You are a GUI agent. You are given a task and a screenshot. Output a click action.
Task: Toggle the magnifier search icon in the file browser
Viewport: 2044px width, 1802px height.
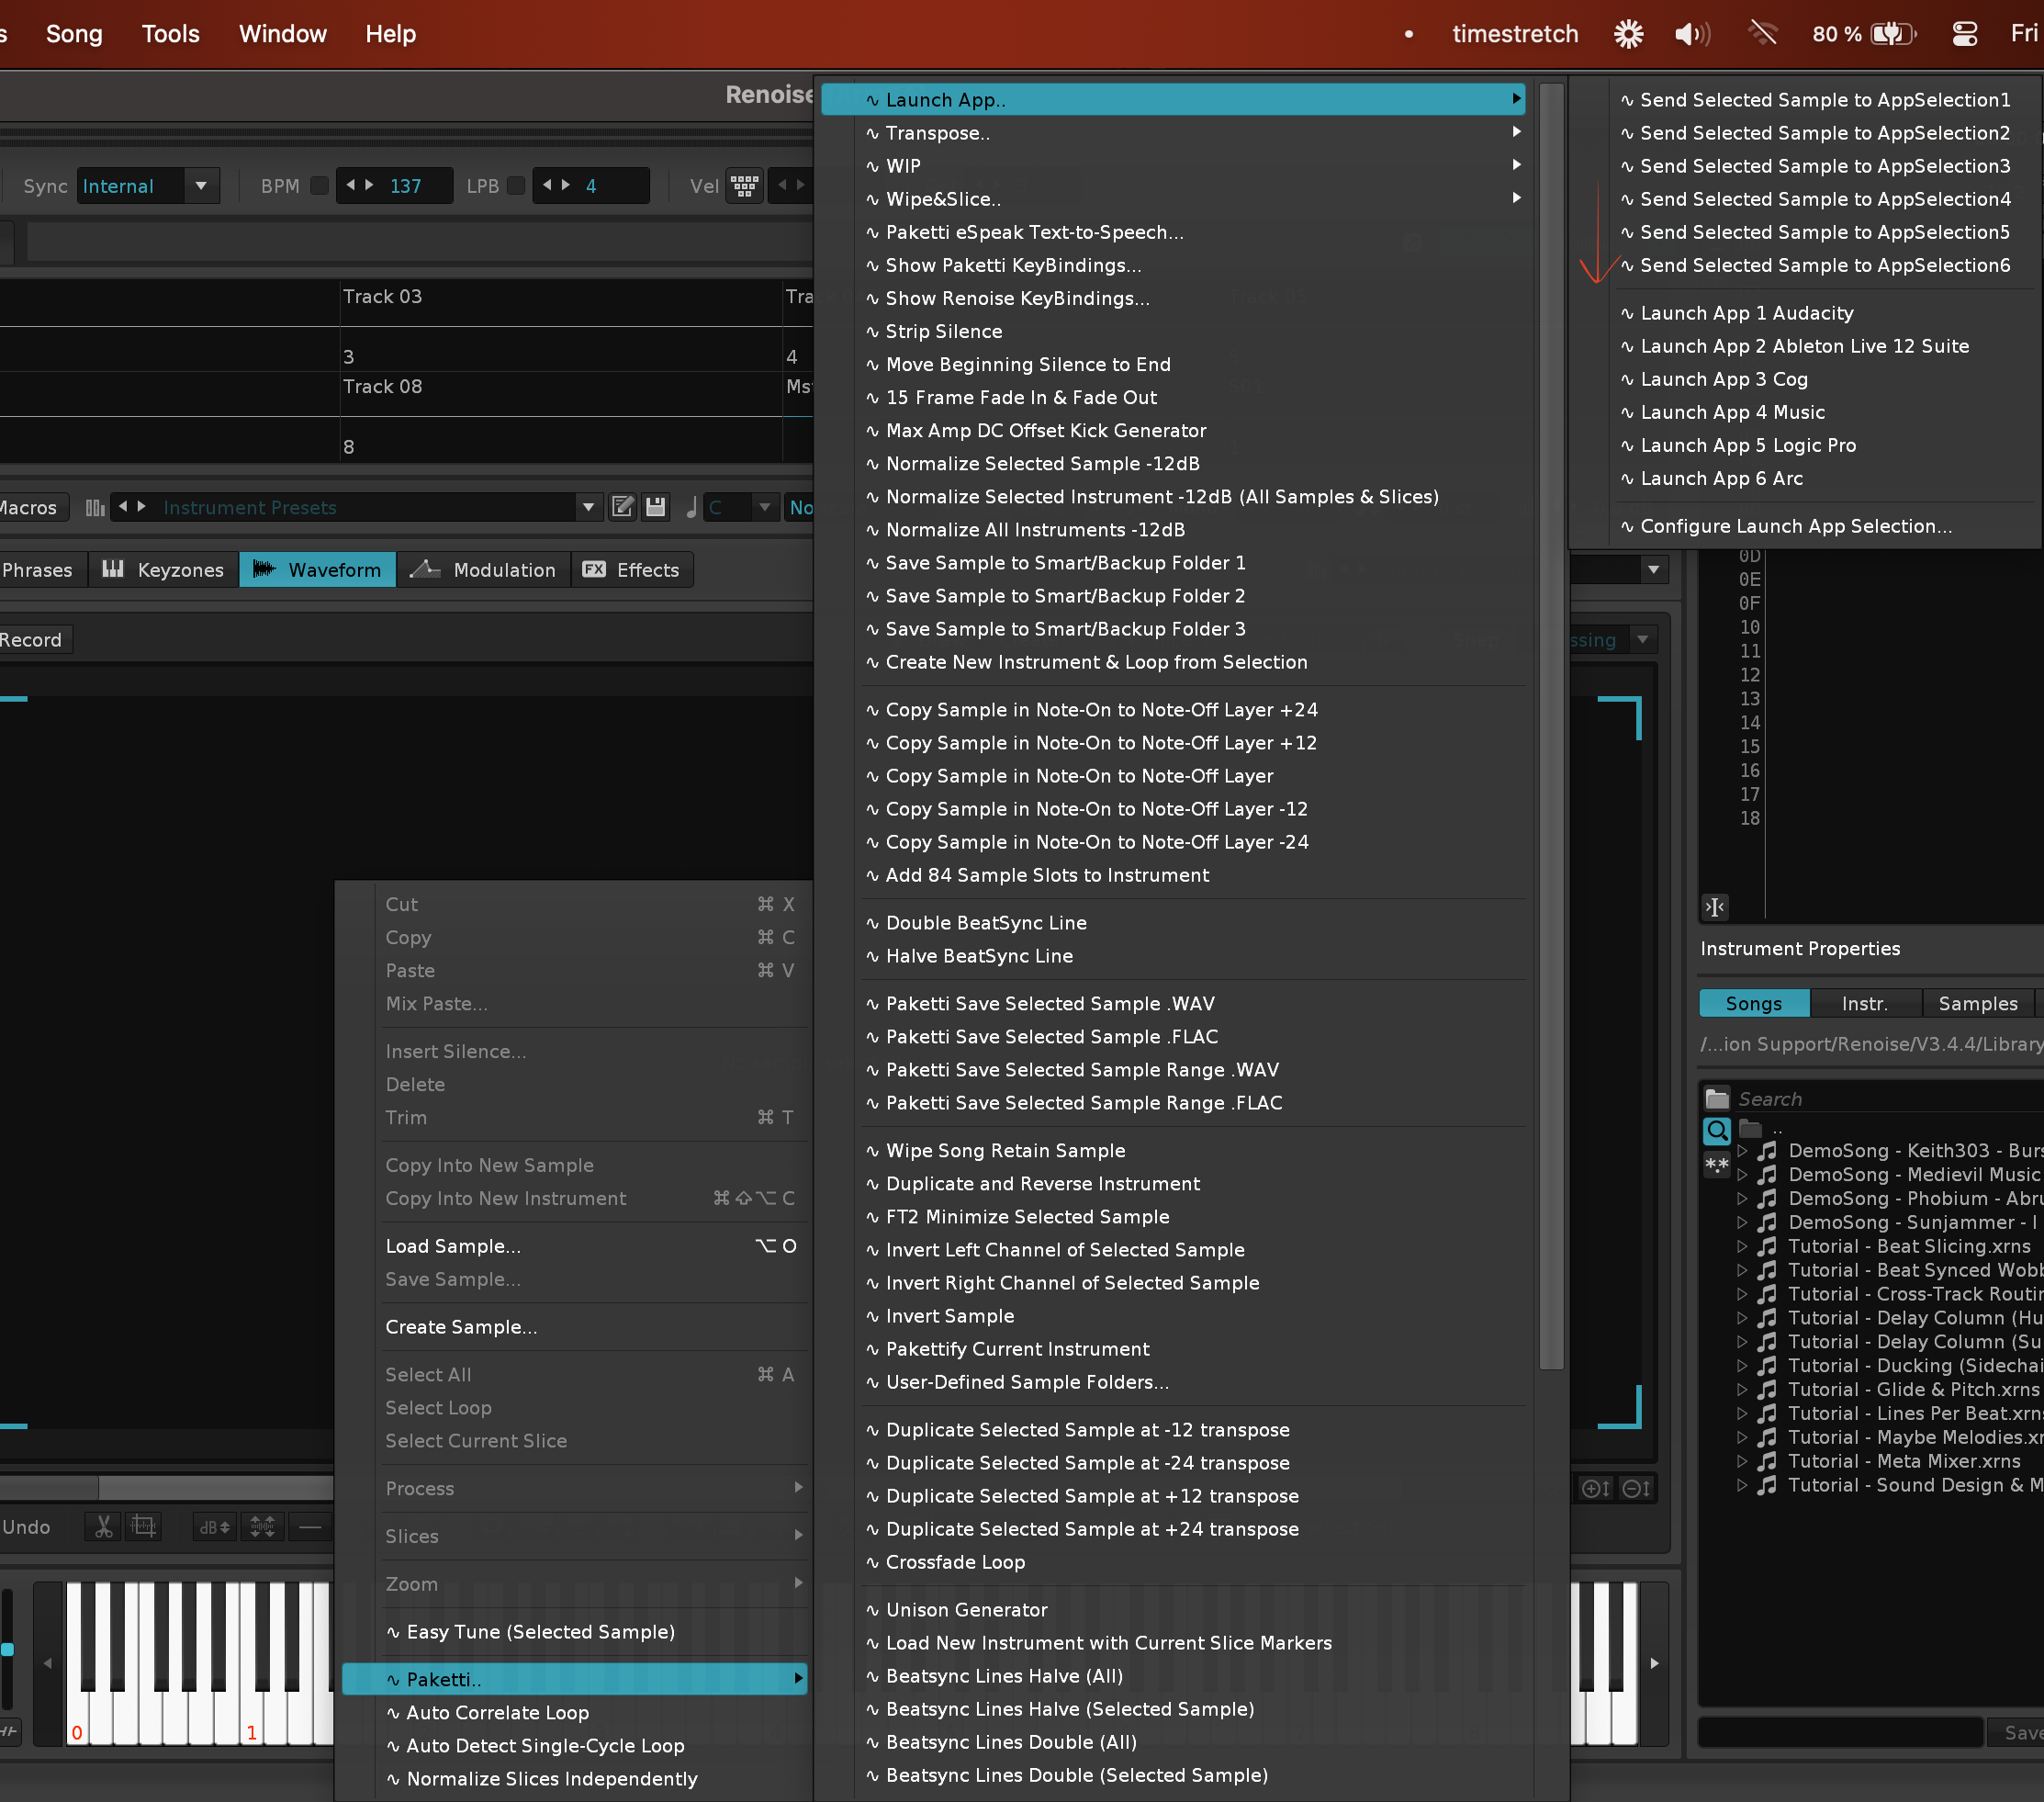1716,1131
